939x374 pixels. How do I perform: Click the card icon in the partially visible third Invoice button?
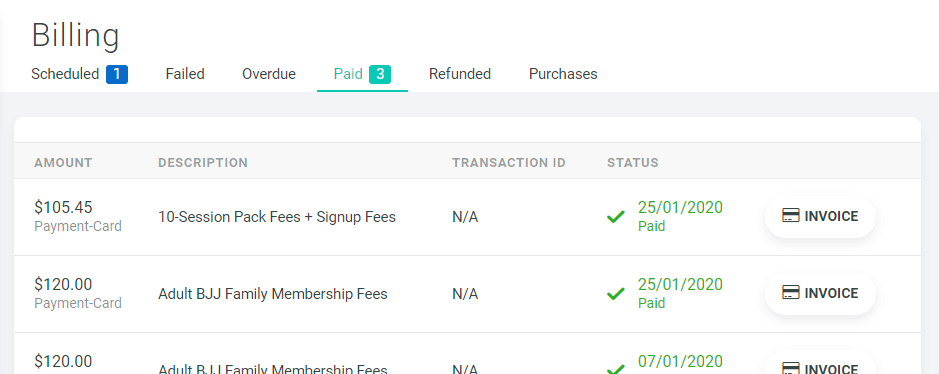click(x=790, y=368)
